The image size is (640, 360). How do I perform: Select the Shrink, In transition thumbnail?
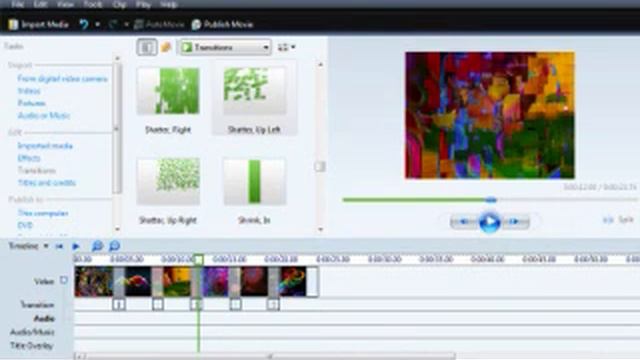[255, 181]
